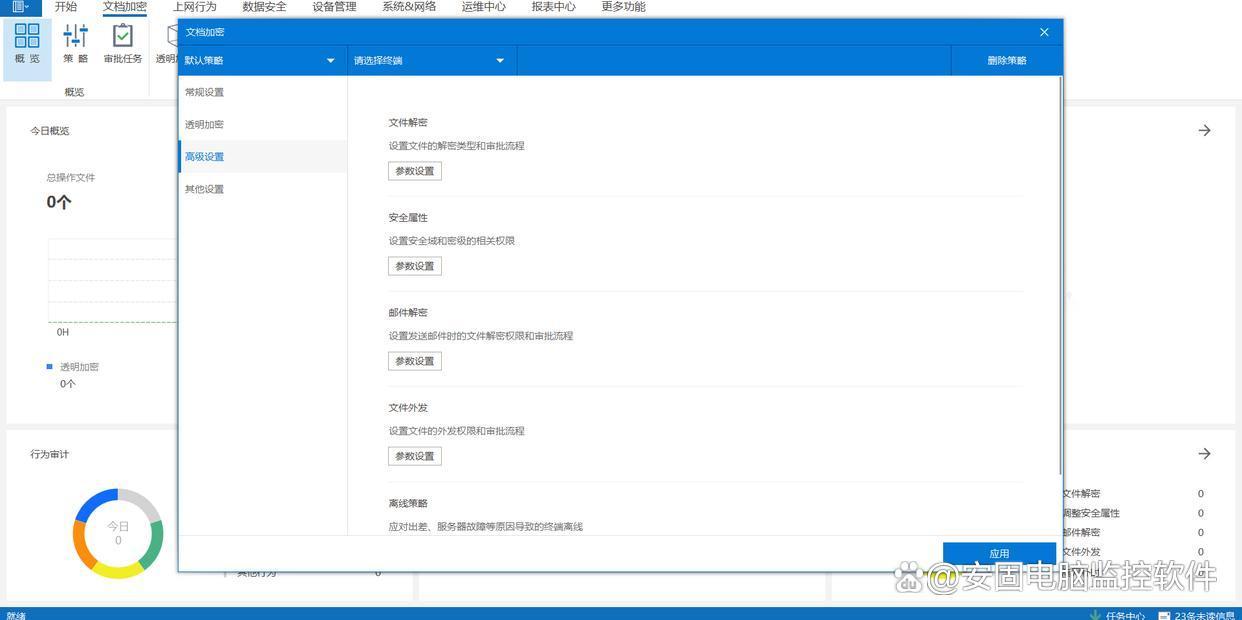The height and width of the screenshot is (620, 1242).
Task: Open the 设备管理 menu tab
Action: point(334,7)
